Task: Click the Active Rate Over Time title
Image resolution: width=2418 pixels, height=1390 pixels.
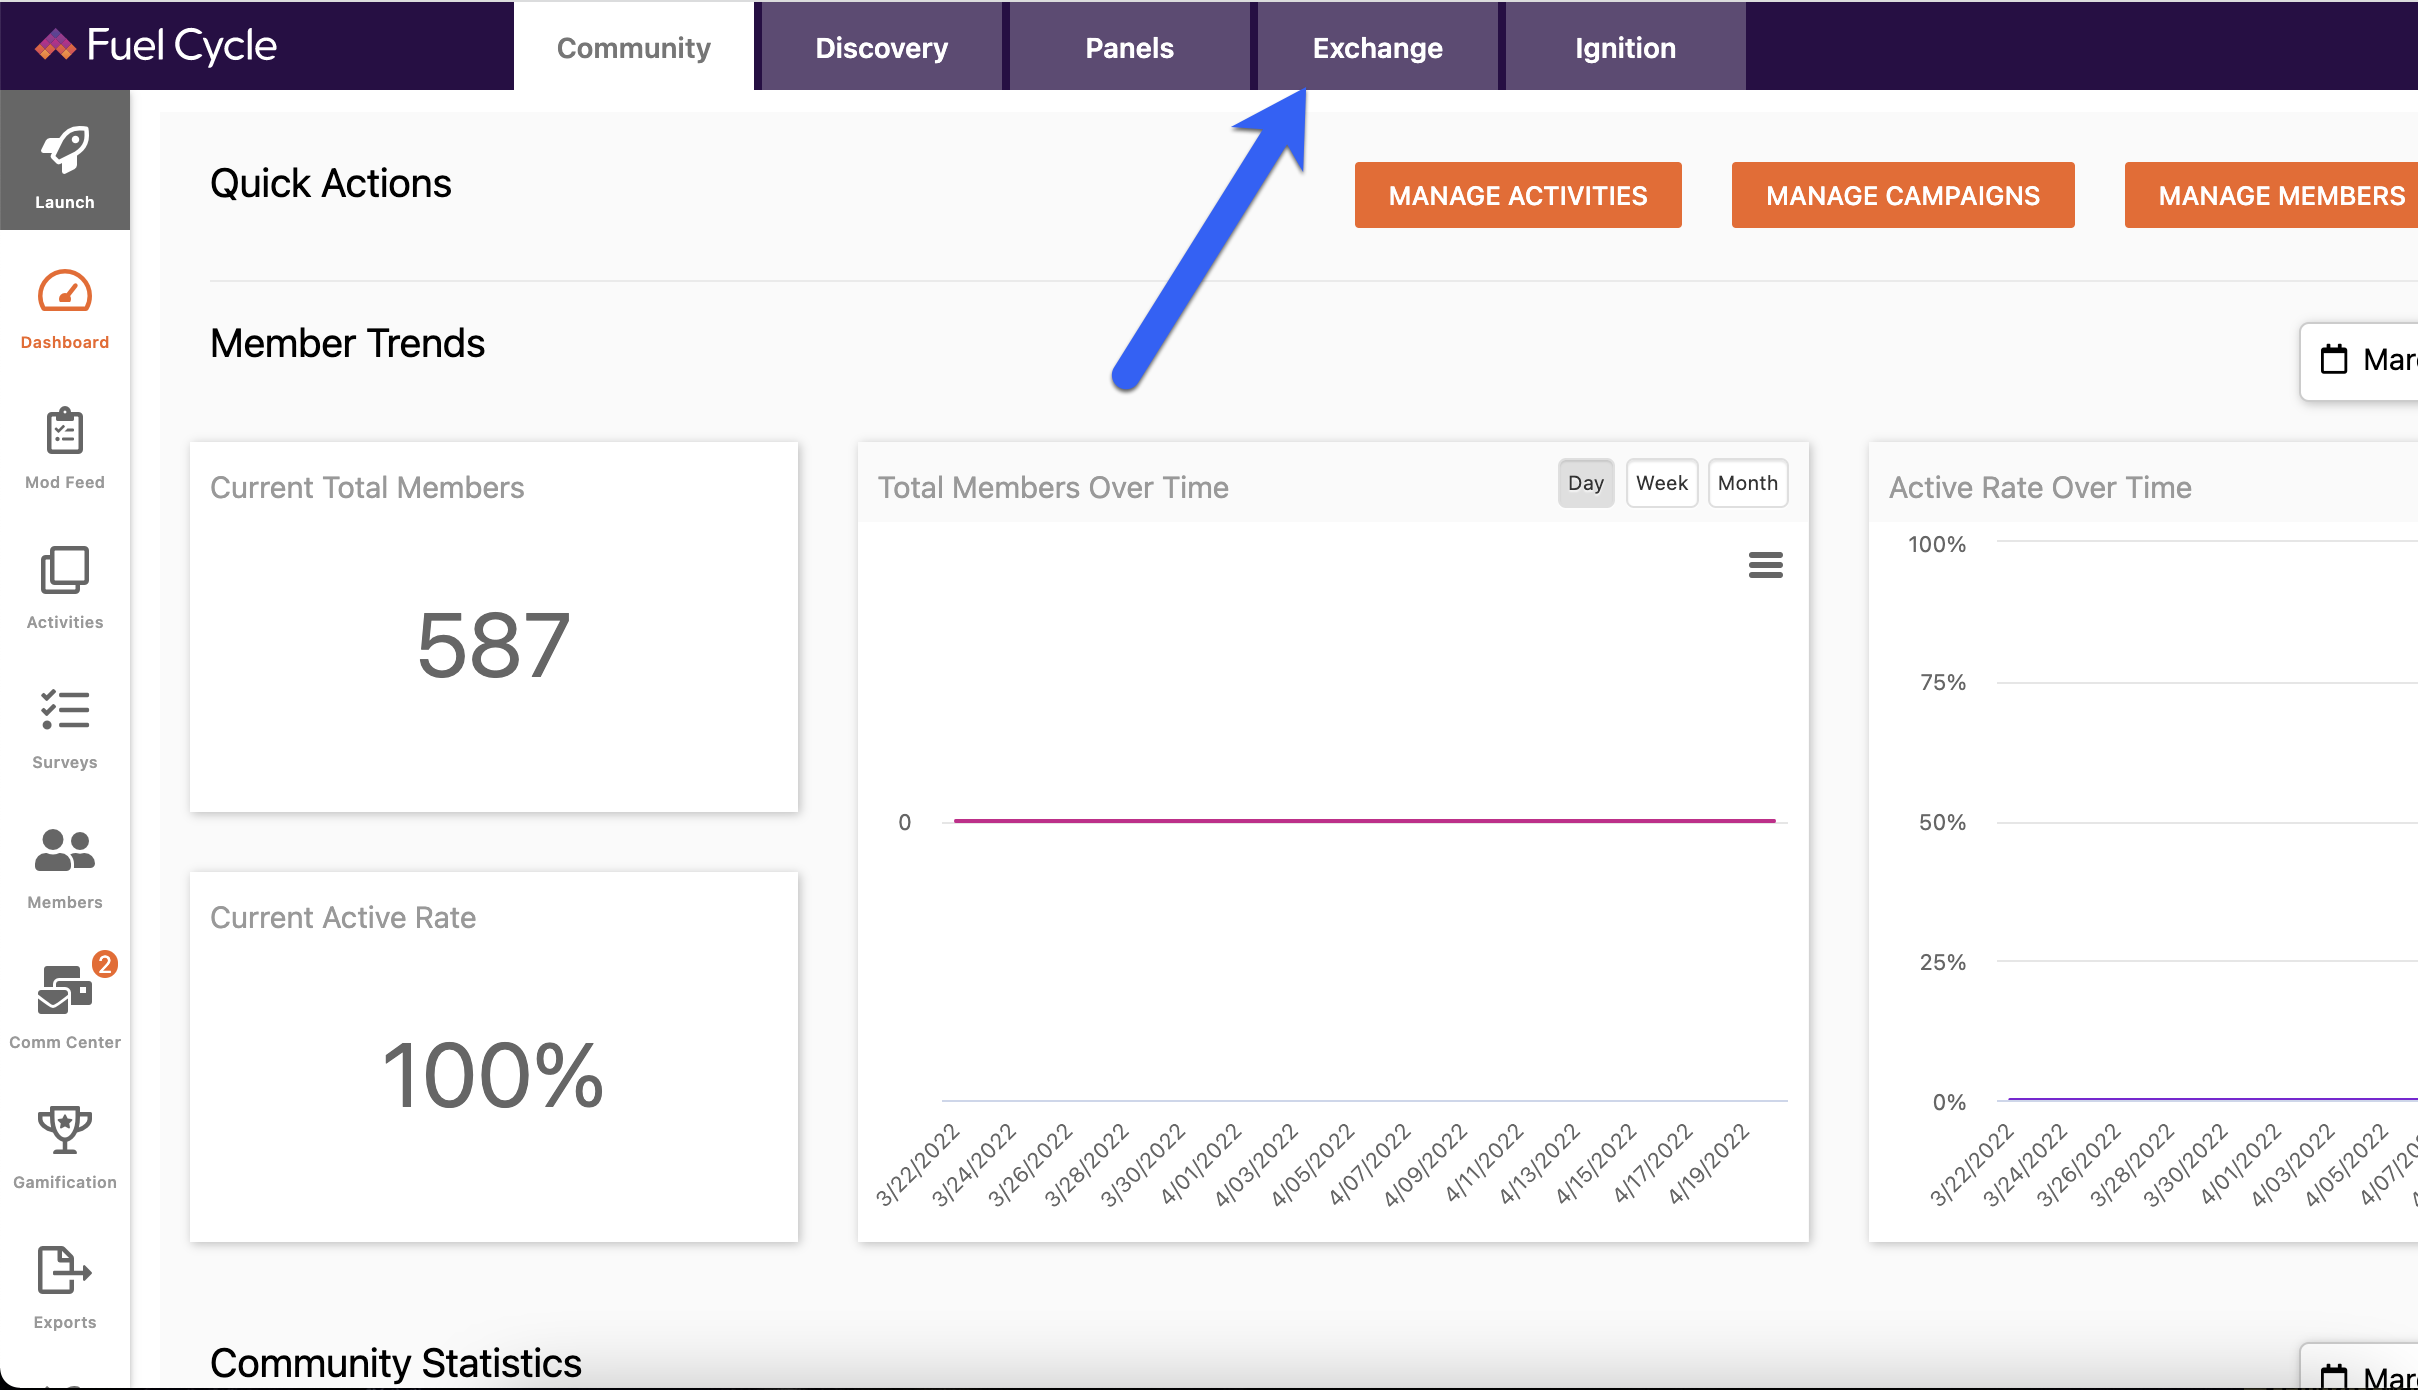Action: tap(2040, 487)
